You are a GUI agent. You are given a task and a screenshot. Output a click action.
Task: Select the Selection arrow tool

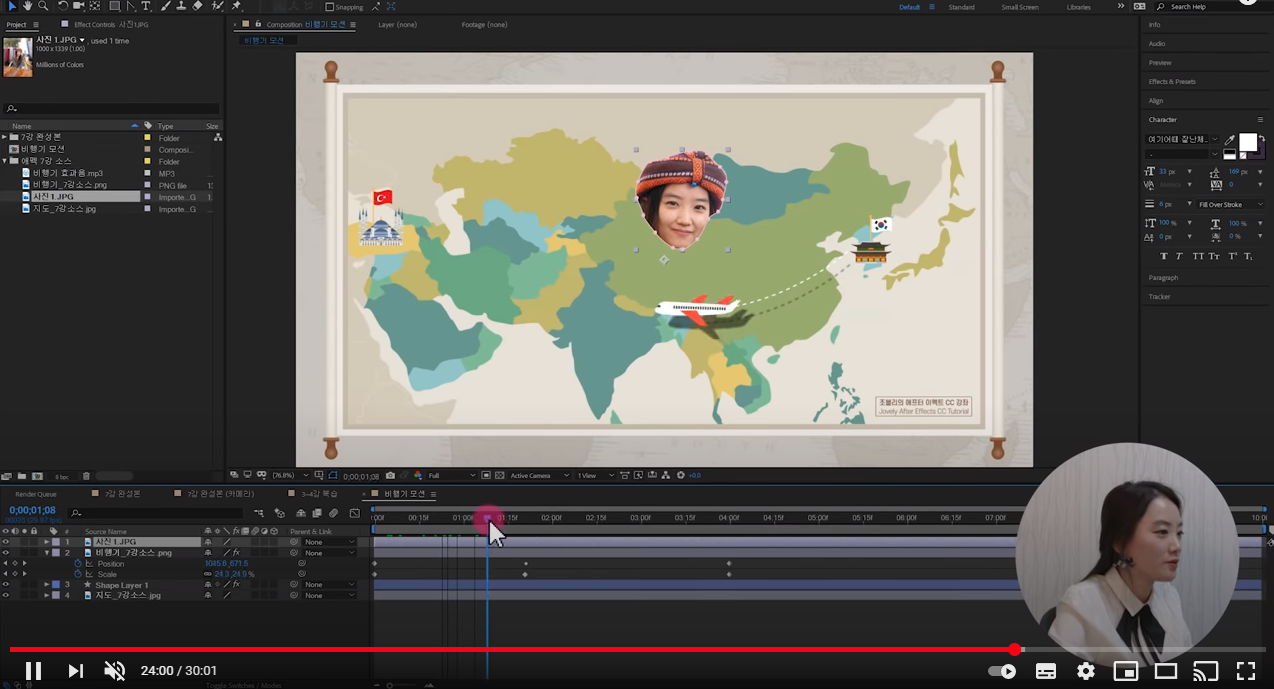(11, 6)
